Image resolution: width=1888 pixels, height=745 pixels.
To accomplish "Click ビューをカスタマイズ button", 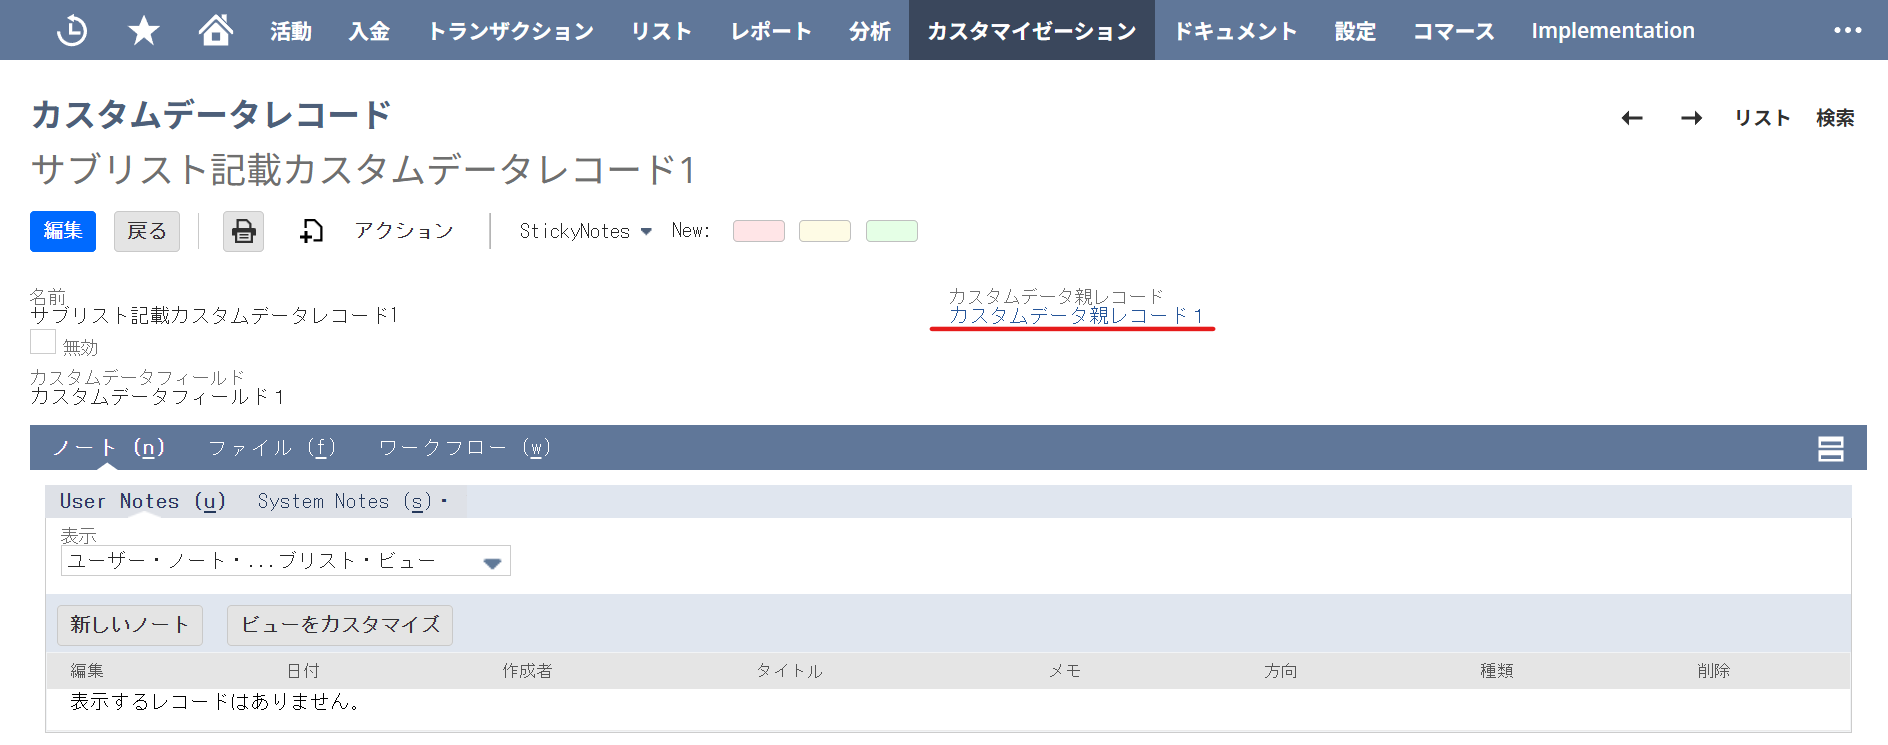I will coord(340,625).
